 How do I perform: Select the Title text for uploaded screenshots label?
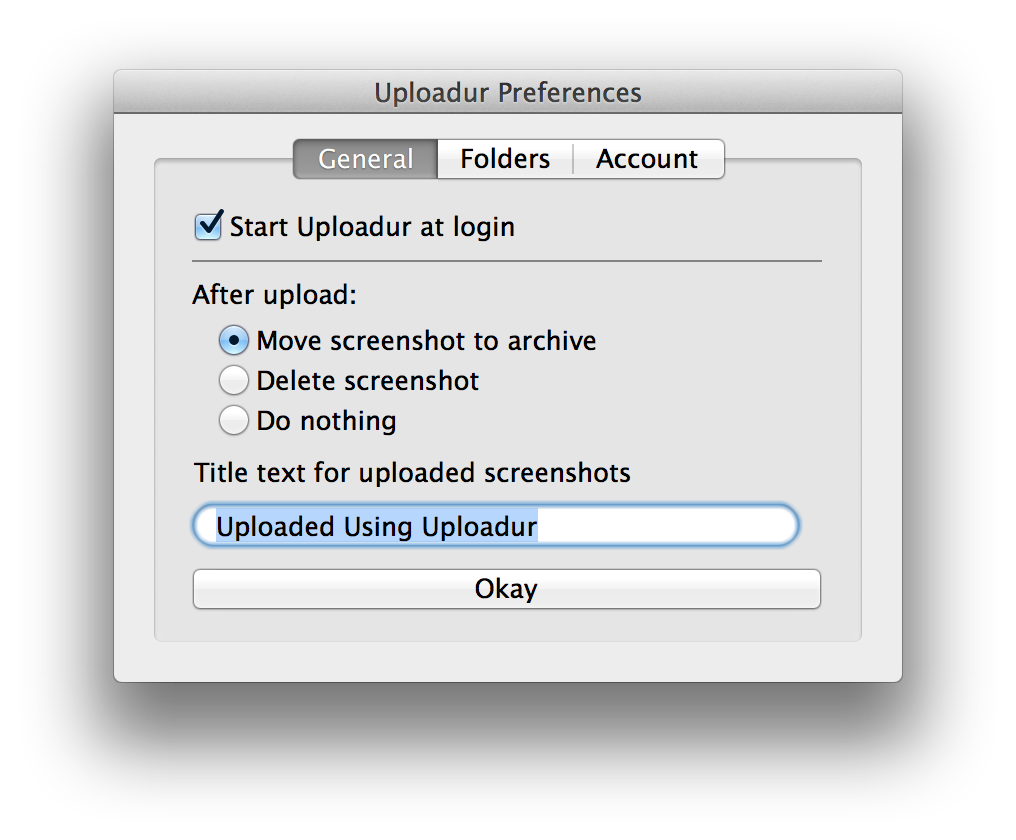click(x=410, y=472)
